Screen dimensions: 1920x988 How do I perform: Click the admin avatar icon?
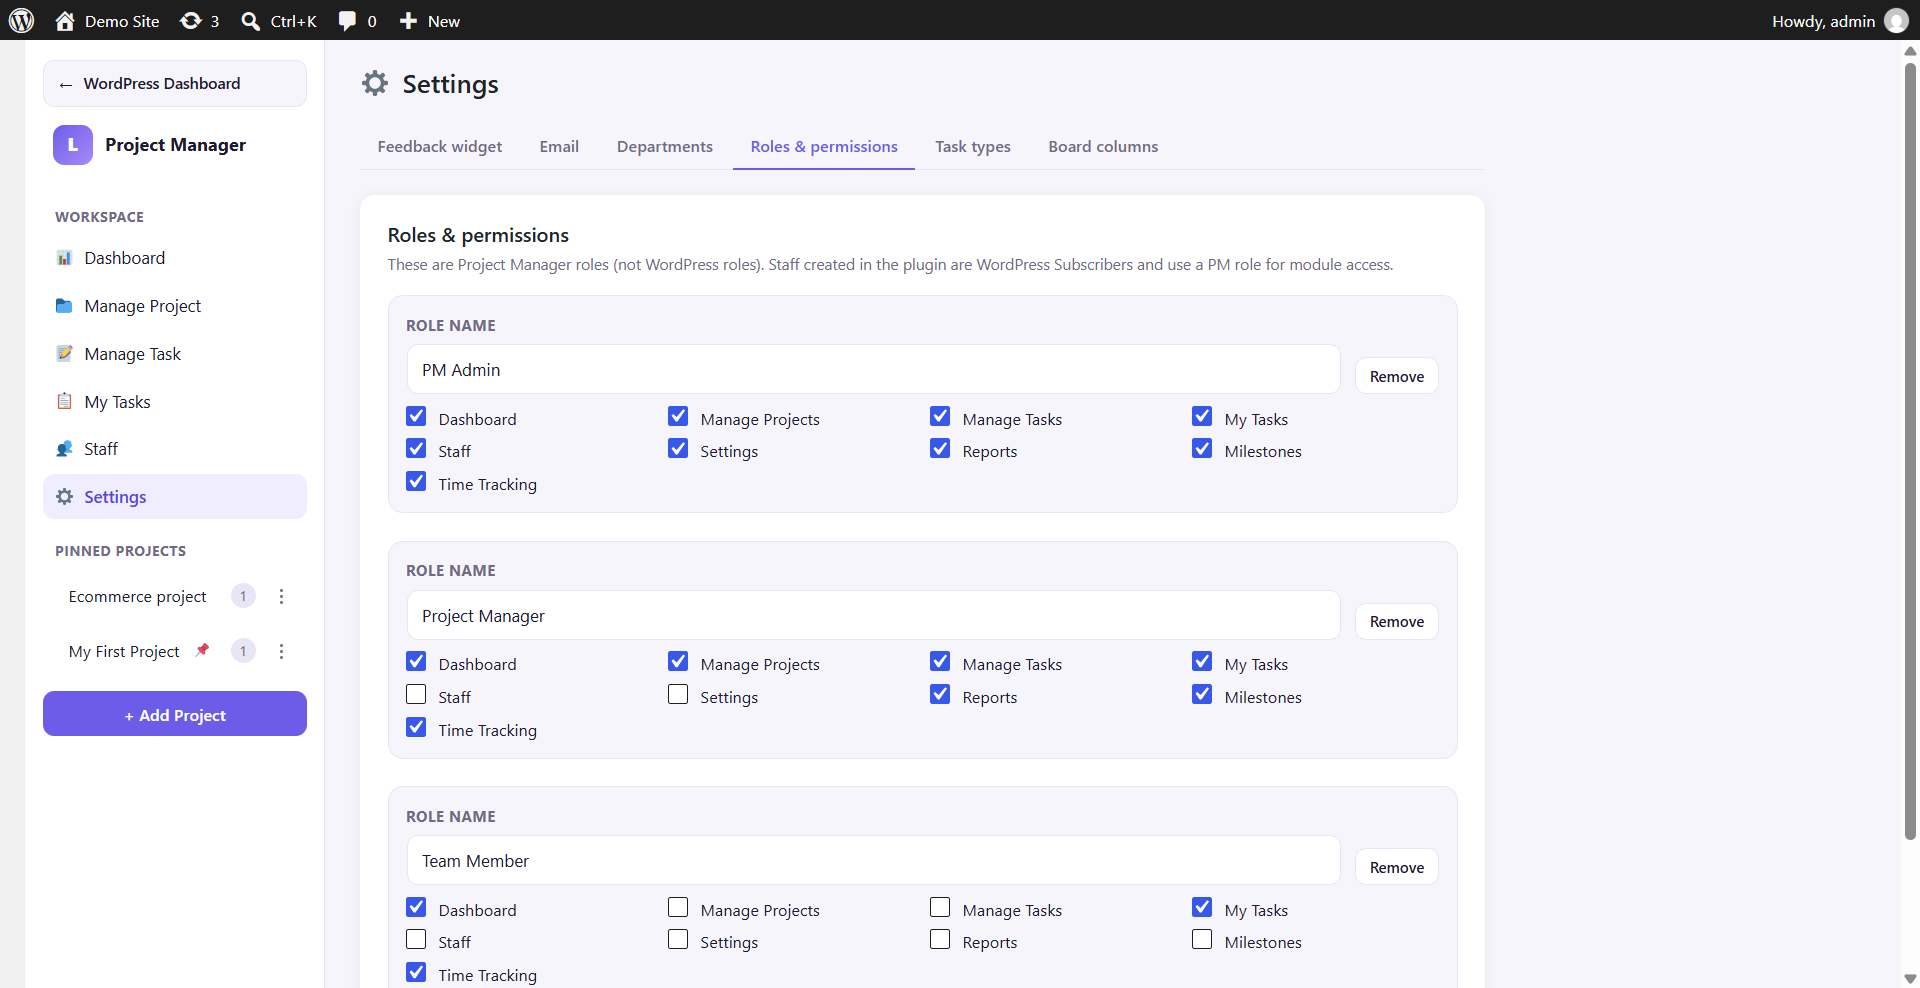[1896, 21]
